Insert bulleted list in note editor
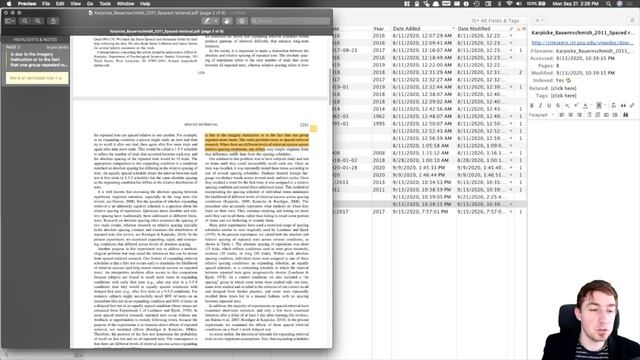640x360 pixels. (x=589, y=115)
